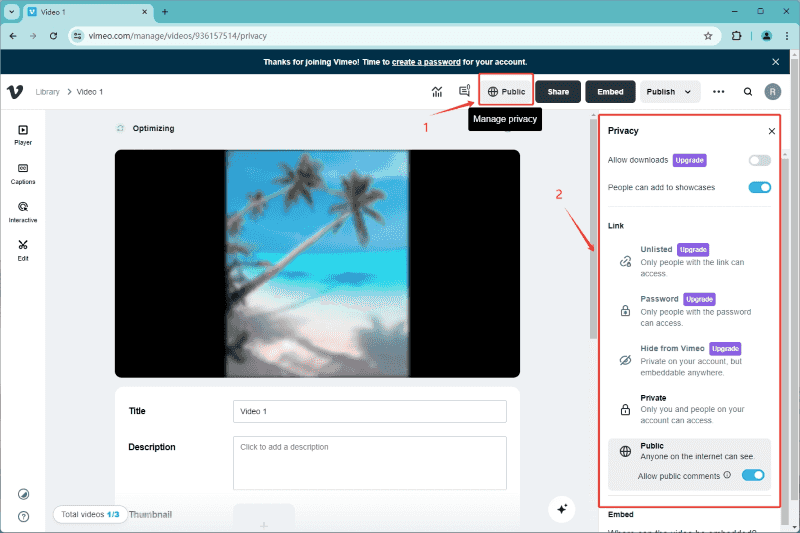Click the Share button
800x533 pixels.
pos(558,92)
